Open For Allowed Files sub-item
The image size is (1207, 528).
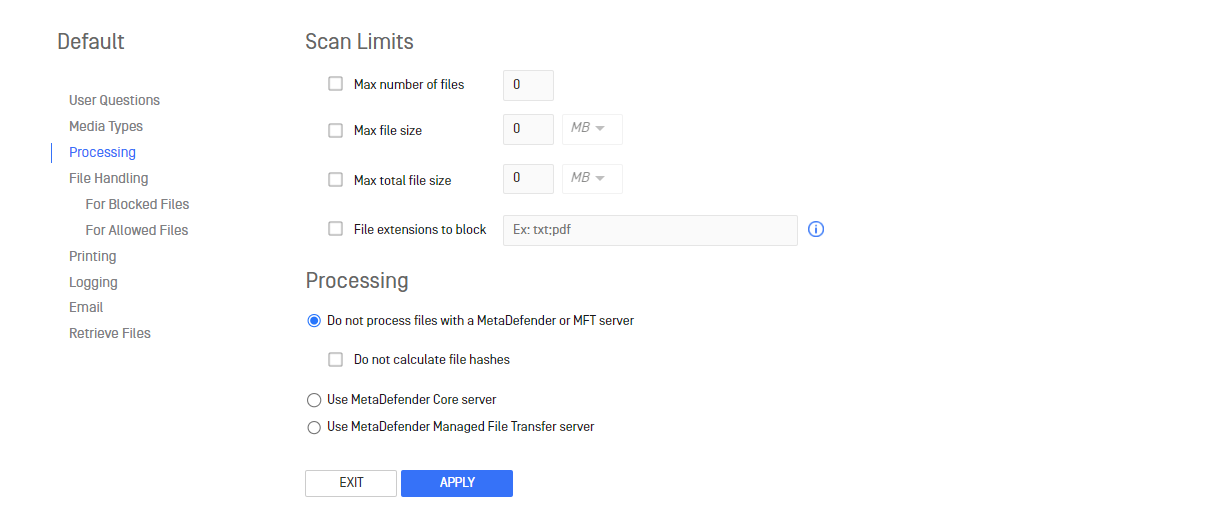[x=137, y=230]
